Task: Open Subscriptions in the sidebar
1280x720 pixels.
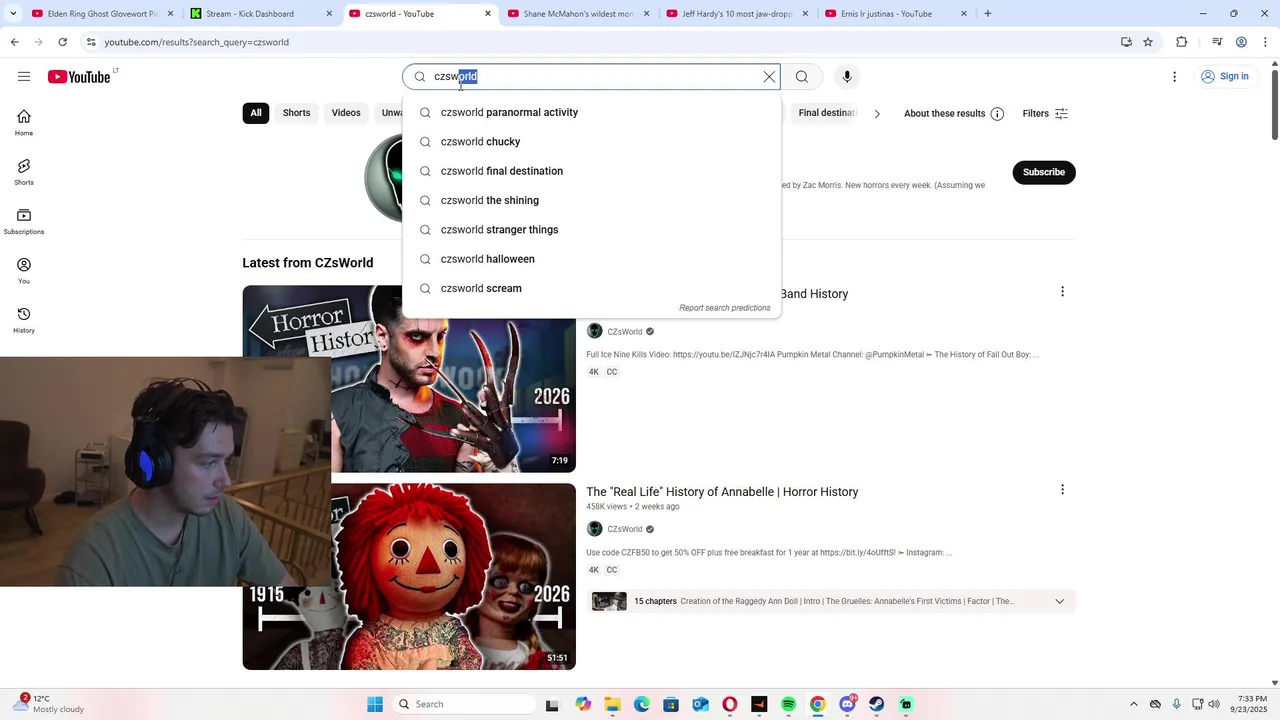Action: click(x=24, y=221)
